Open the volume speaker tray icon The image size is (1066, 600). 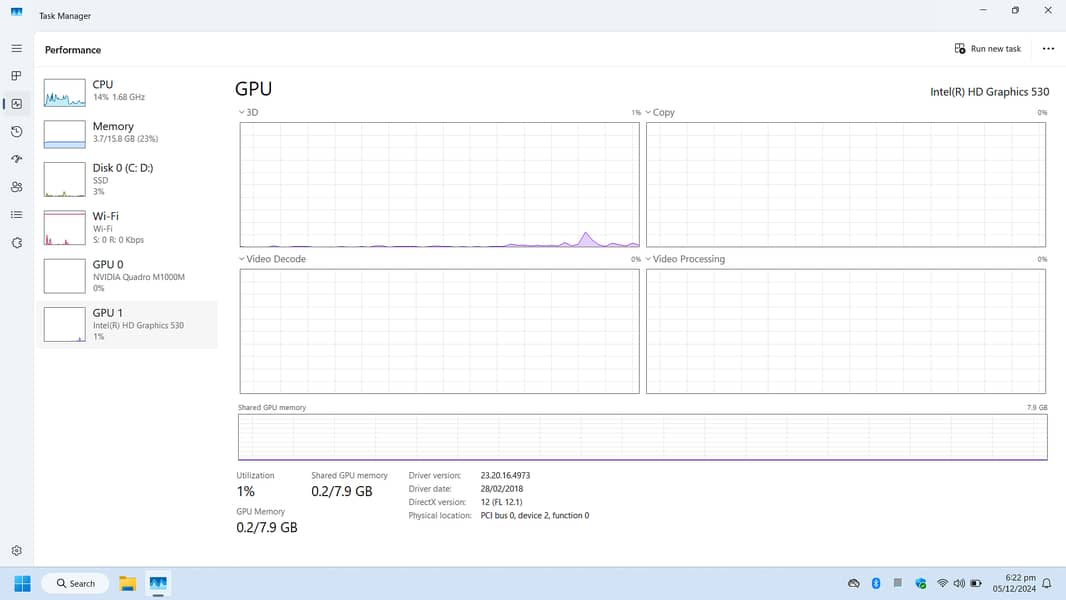(959, 584)
